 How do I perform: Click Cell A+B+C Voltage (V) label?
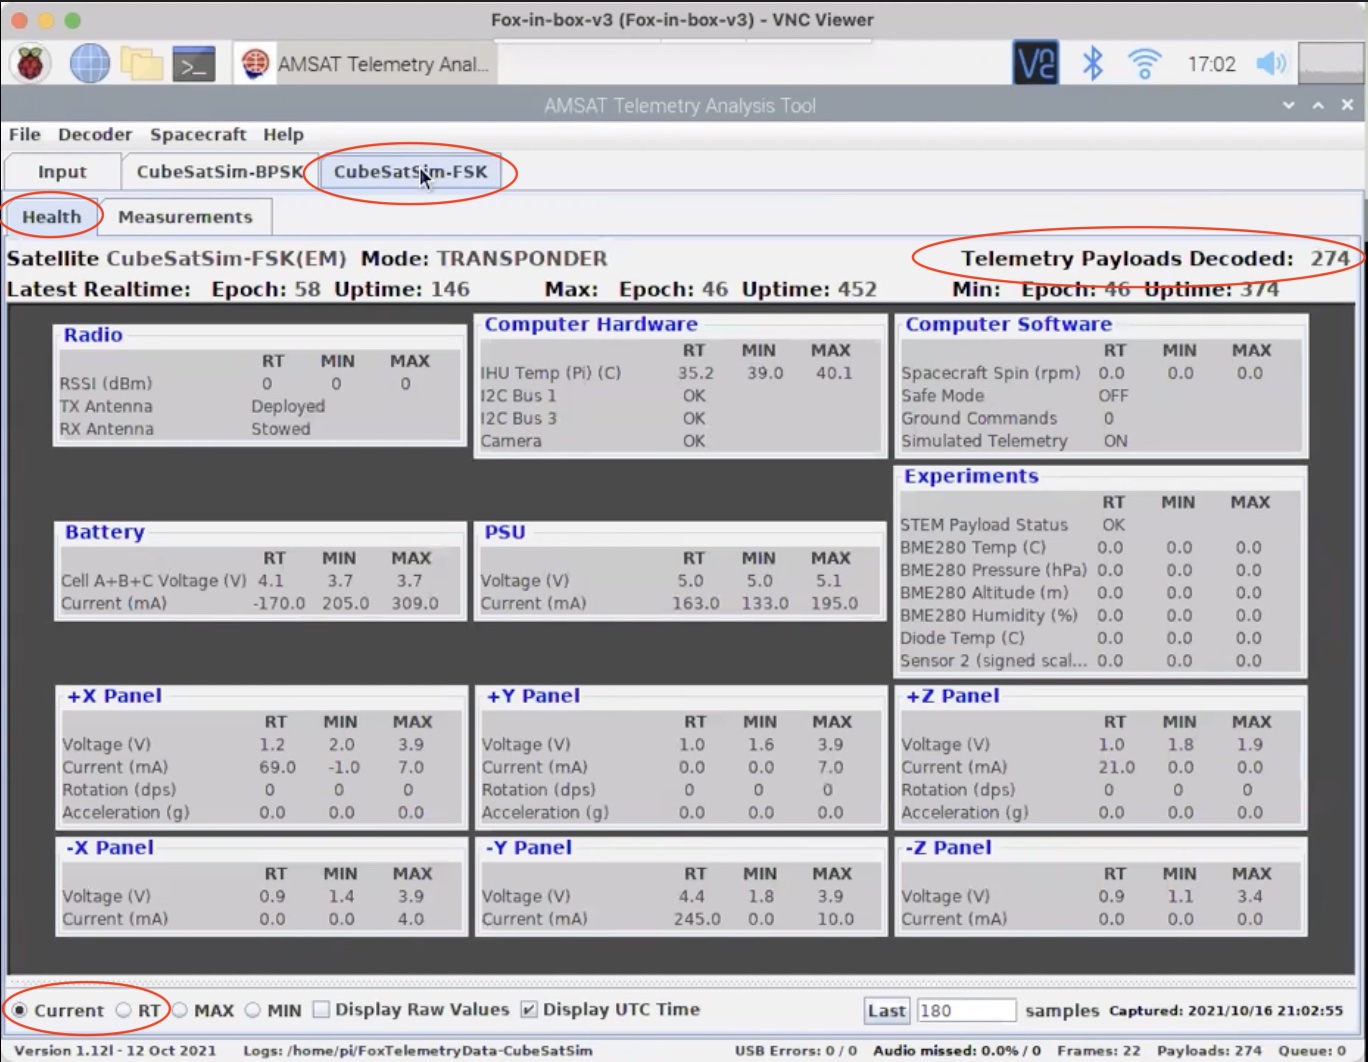[153, 581]
